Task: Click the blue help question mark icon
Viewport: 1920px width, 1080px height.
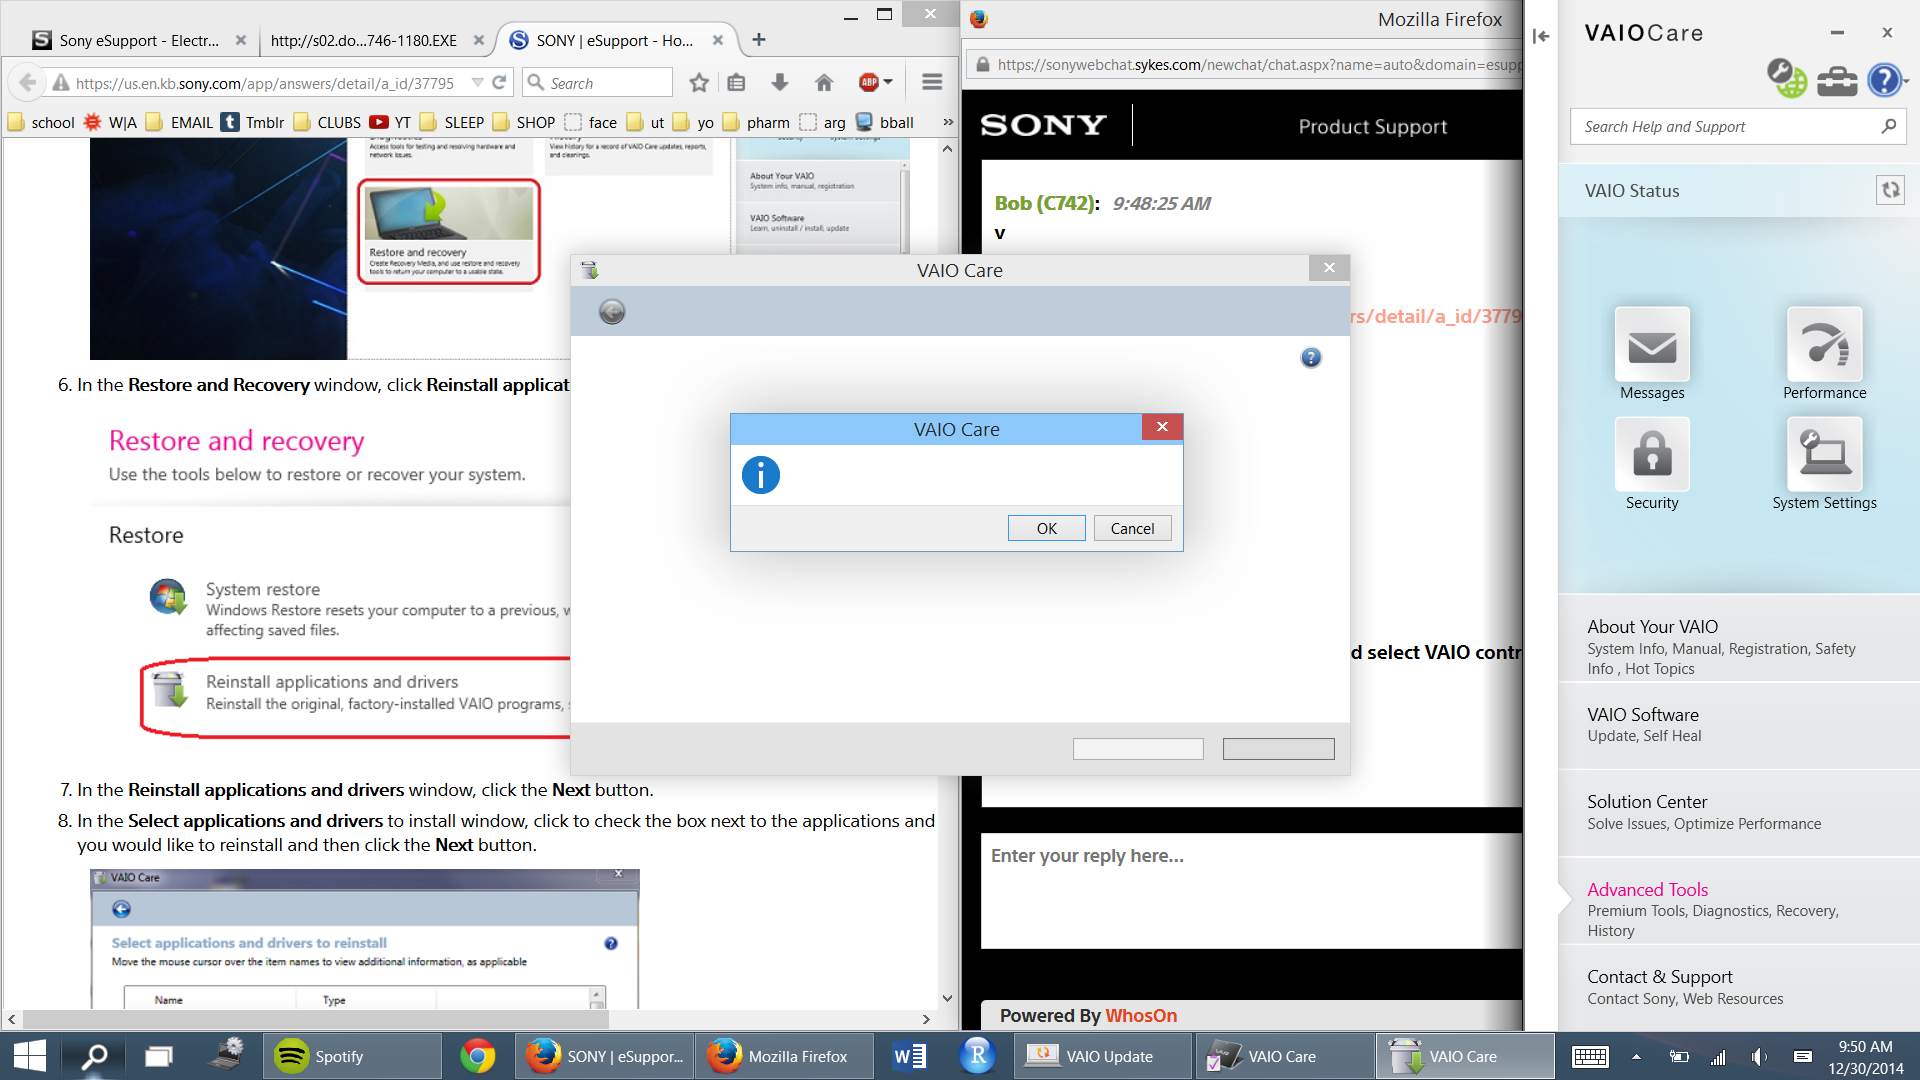Action: (1883, 80)
